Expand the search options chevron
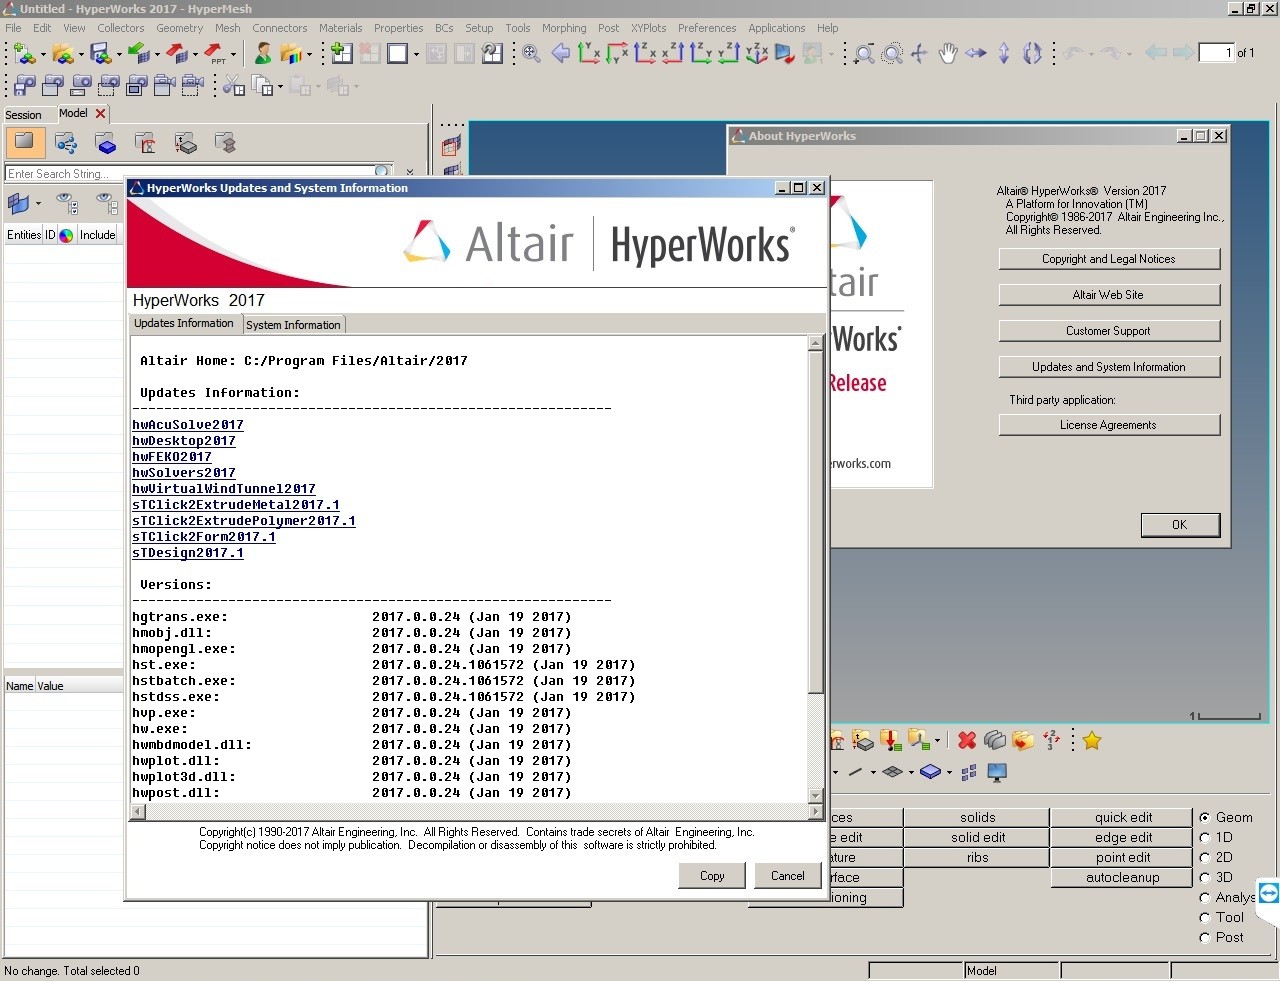The width and height of the screenshot is (1280, 981). pos(410,173)
